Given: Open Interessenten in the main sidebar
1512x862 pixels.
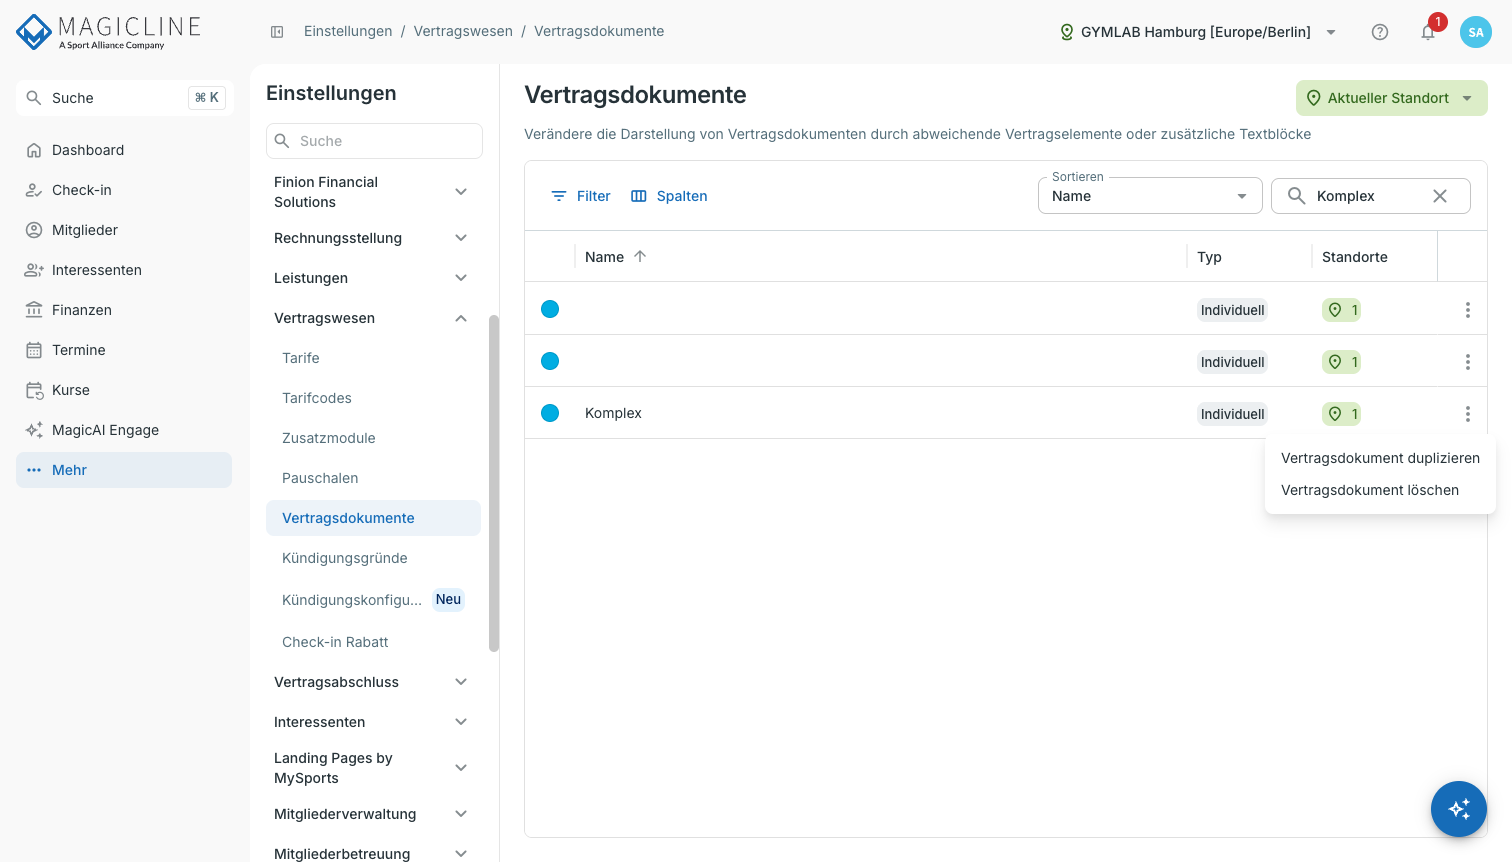Looking at the screenshot, I should tap(124, 270).
